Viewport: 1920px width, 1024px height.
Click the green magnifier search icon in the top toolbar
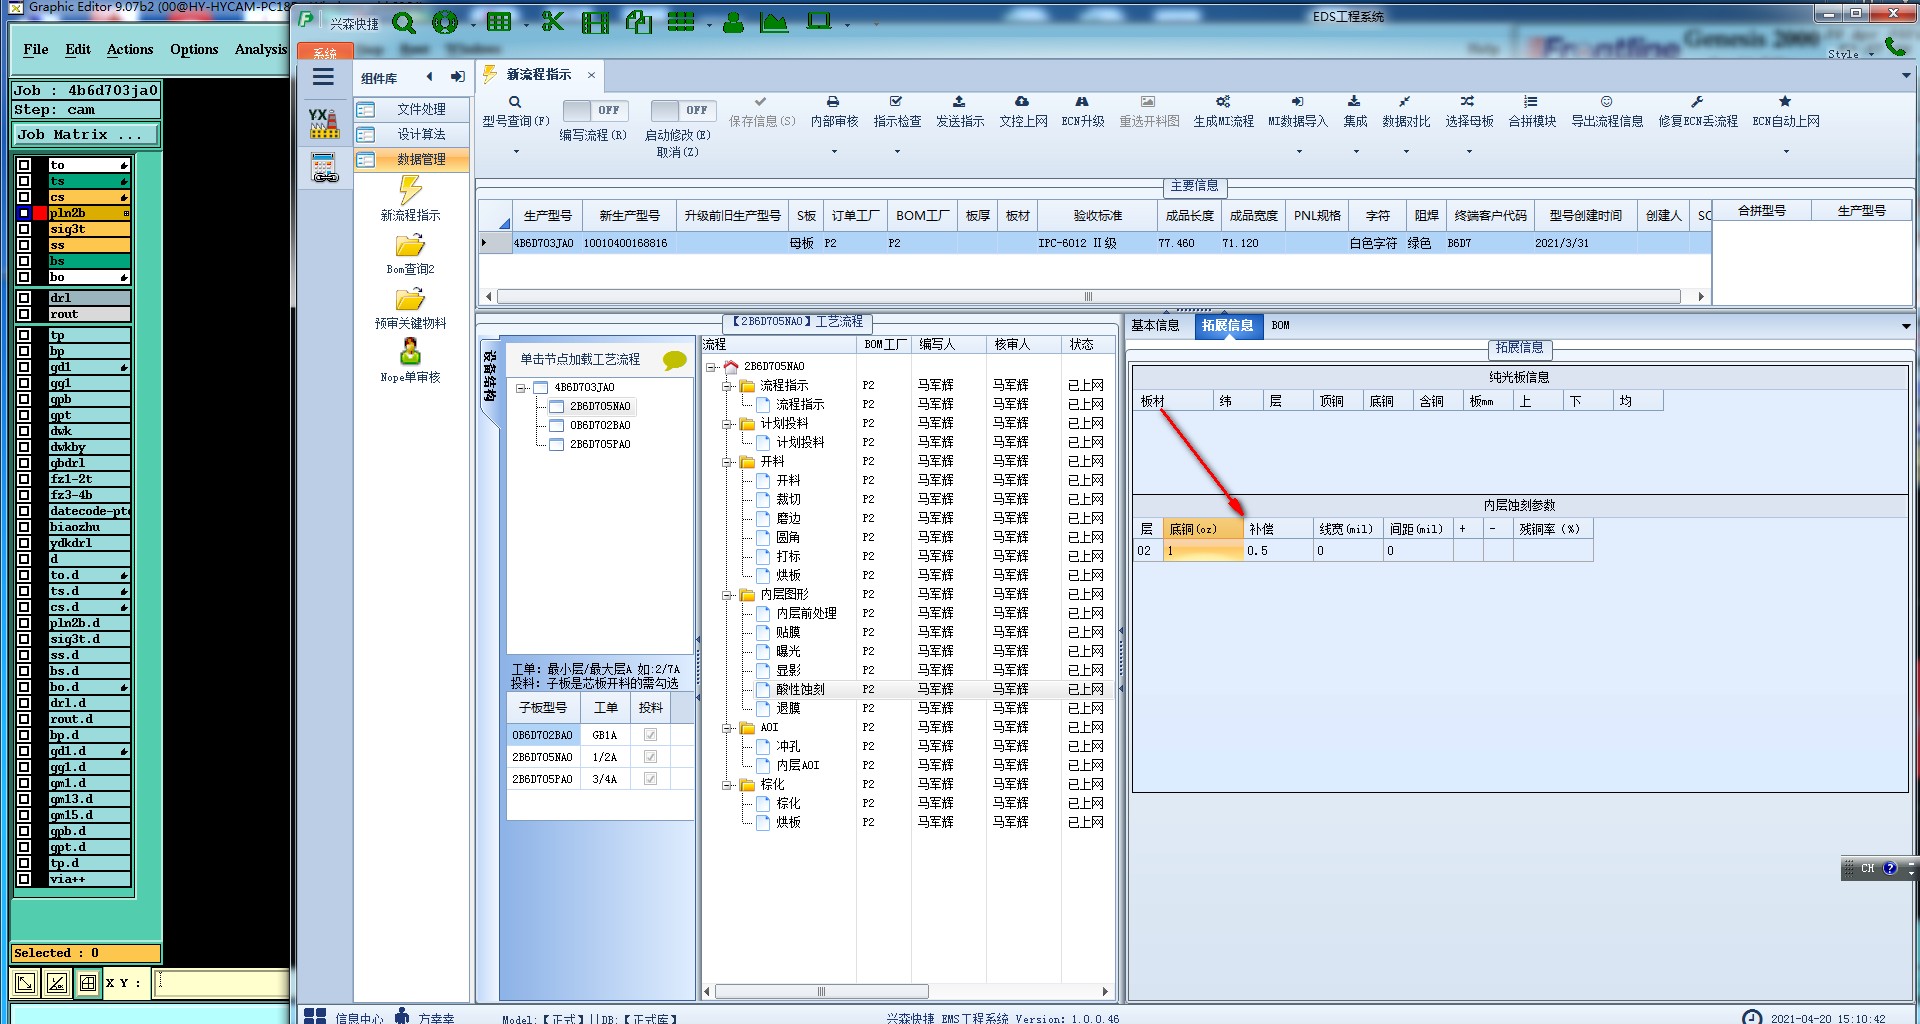404,22
